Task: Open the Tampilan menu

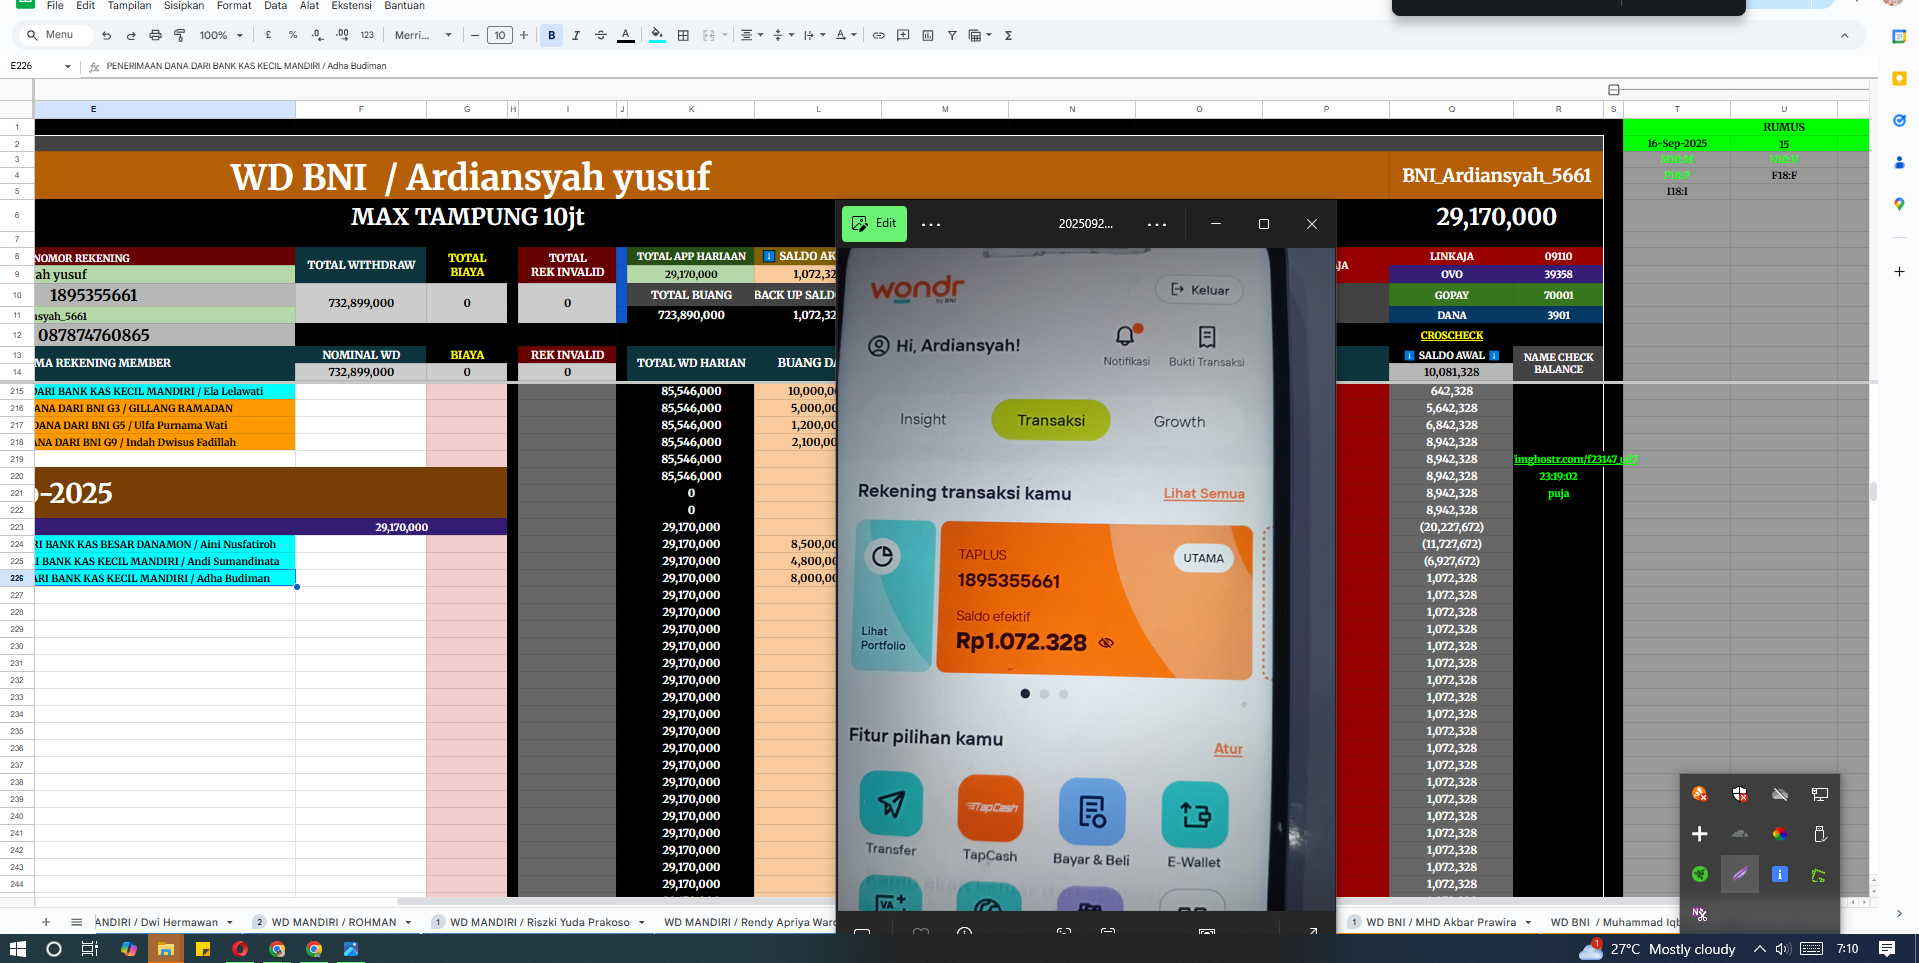Action: pos(129,6)
